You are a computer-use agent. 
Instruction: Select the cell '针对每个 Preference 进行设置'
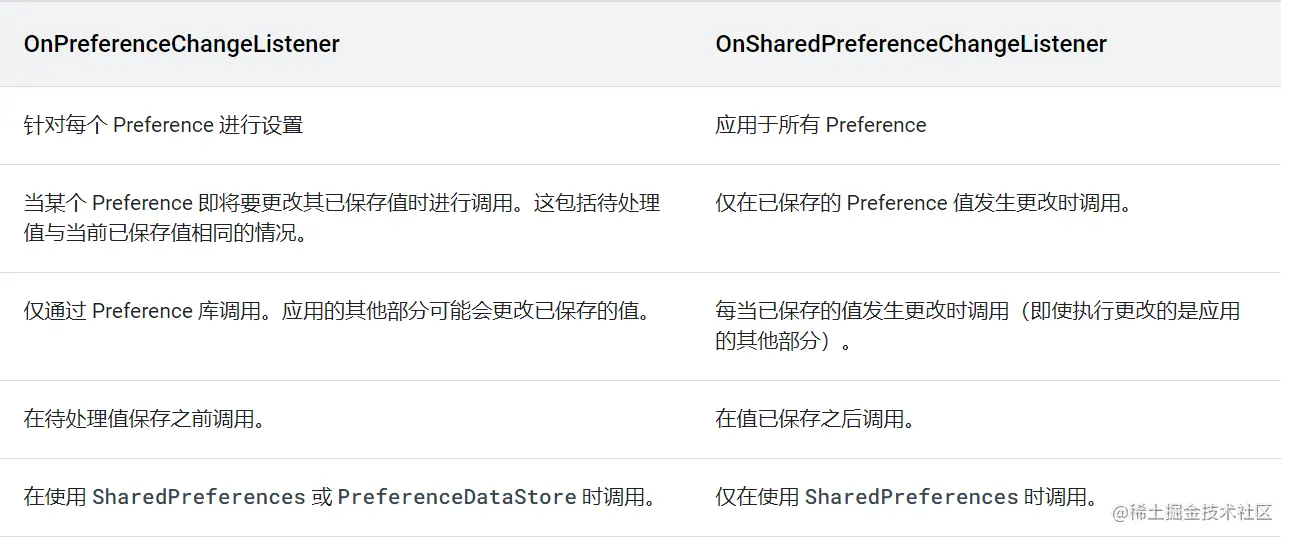[163, 125]
